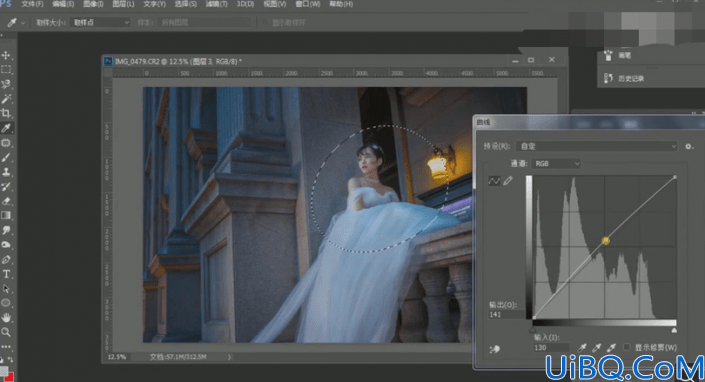Select the Eraser tool
Screen dimensions: 705x382
pyautogui.click(x=6, y=201)
